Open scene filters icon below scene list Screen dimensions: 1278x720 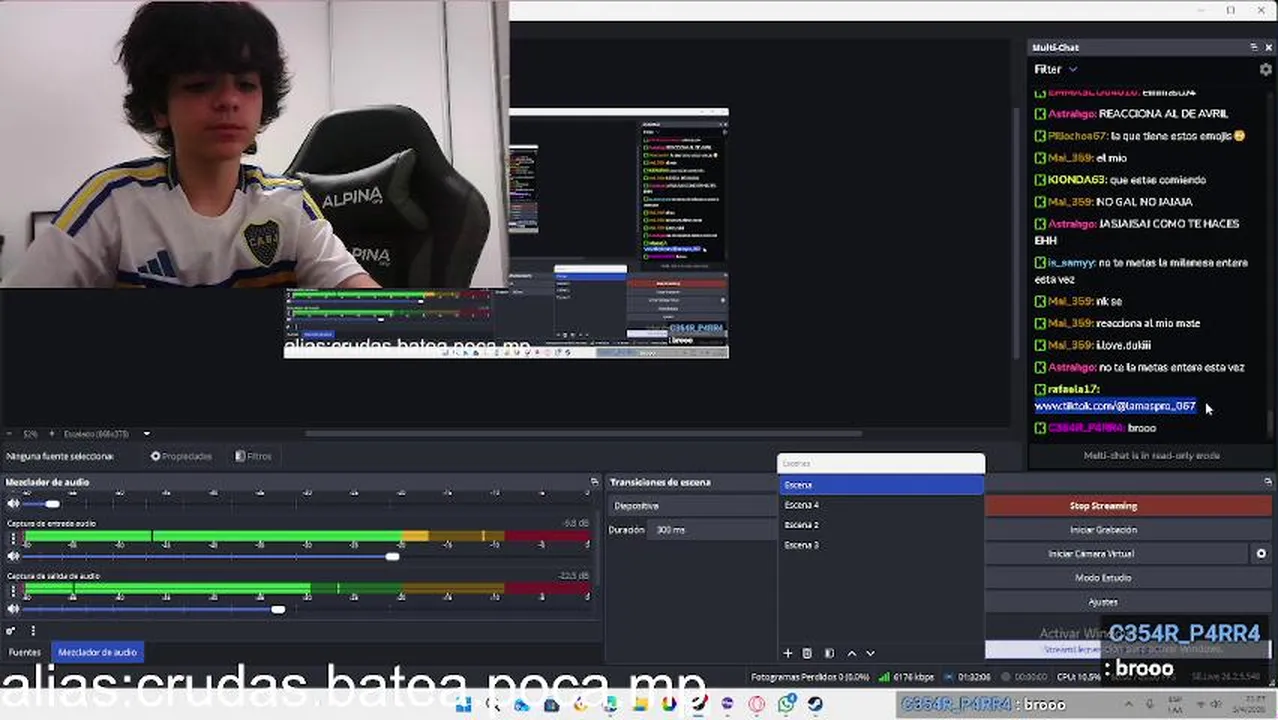click(829, 653)
